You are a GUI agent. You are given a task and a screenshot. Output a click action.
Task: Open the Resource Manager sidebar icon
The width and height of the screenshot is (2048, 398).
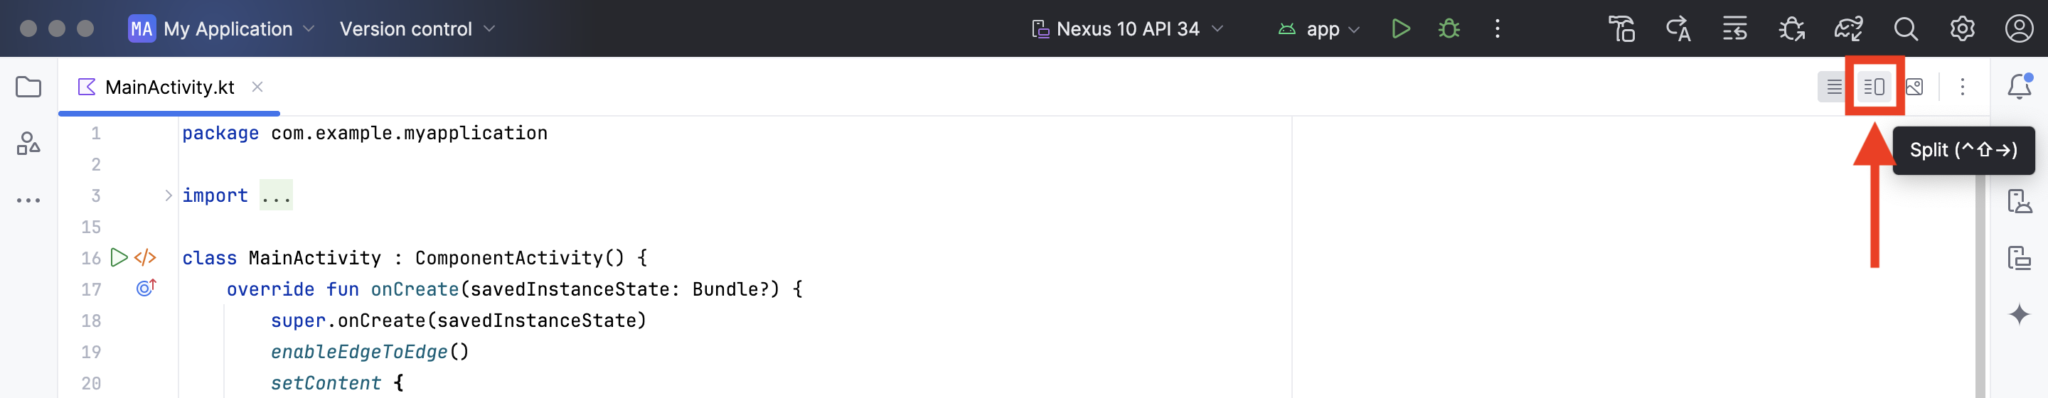click(29, 143)
